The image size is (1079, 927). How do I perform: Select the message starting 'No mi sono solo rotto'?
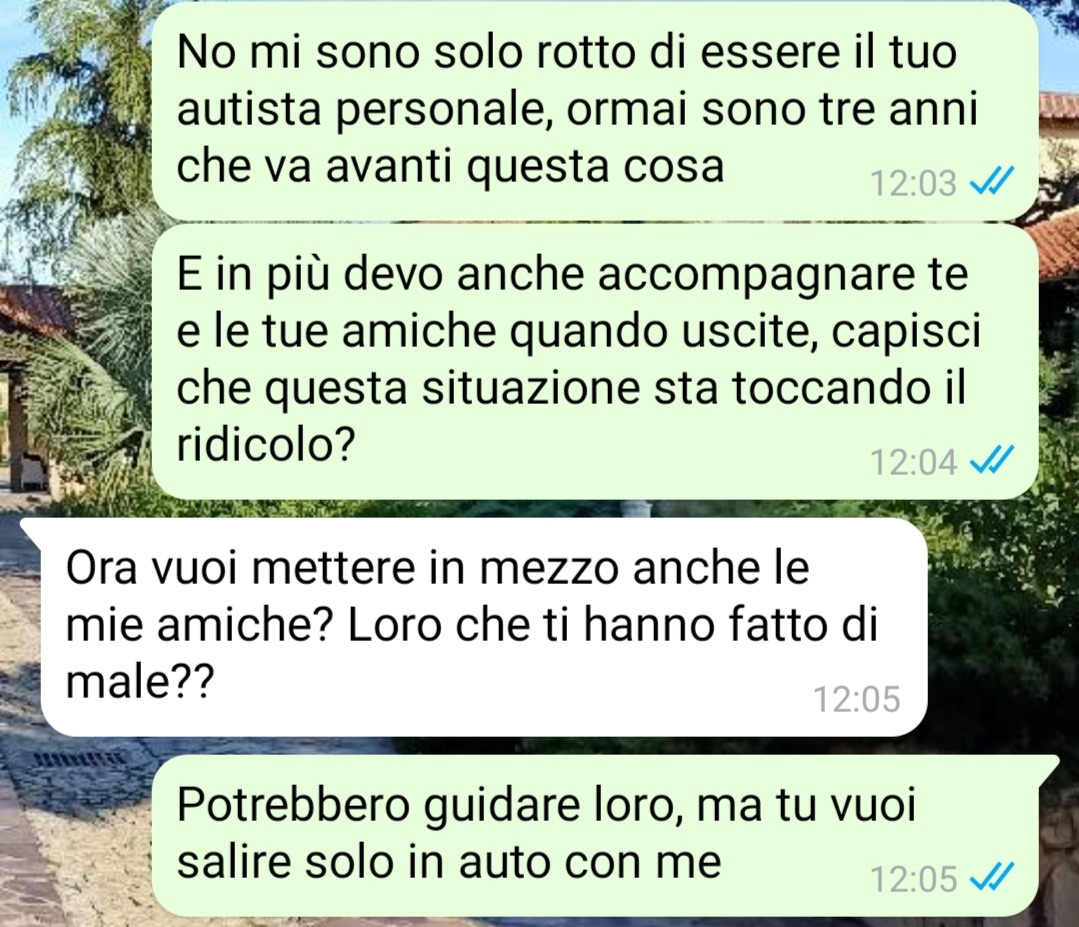tap(595, 111)
